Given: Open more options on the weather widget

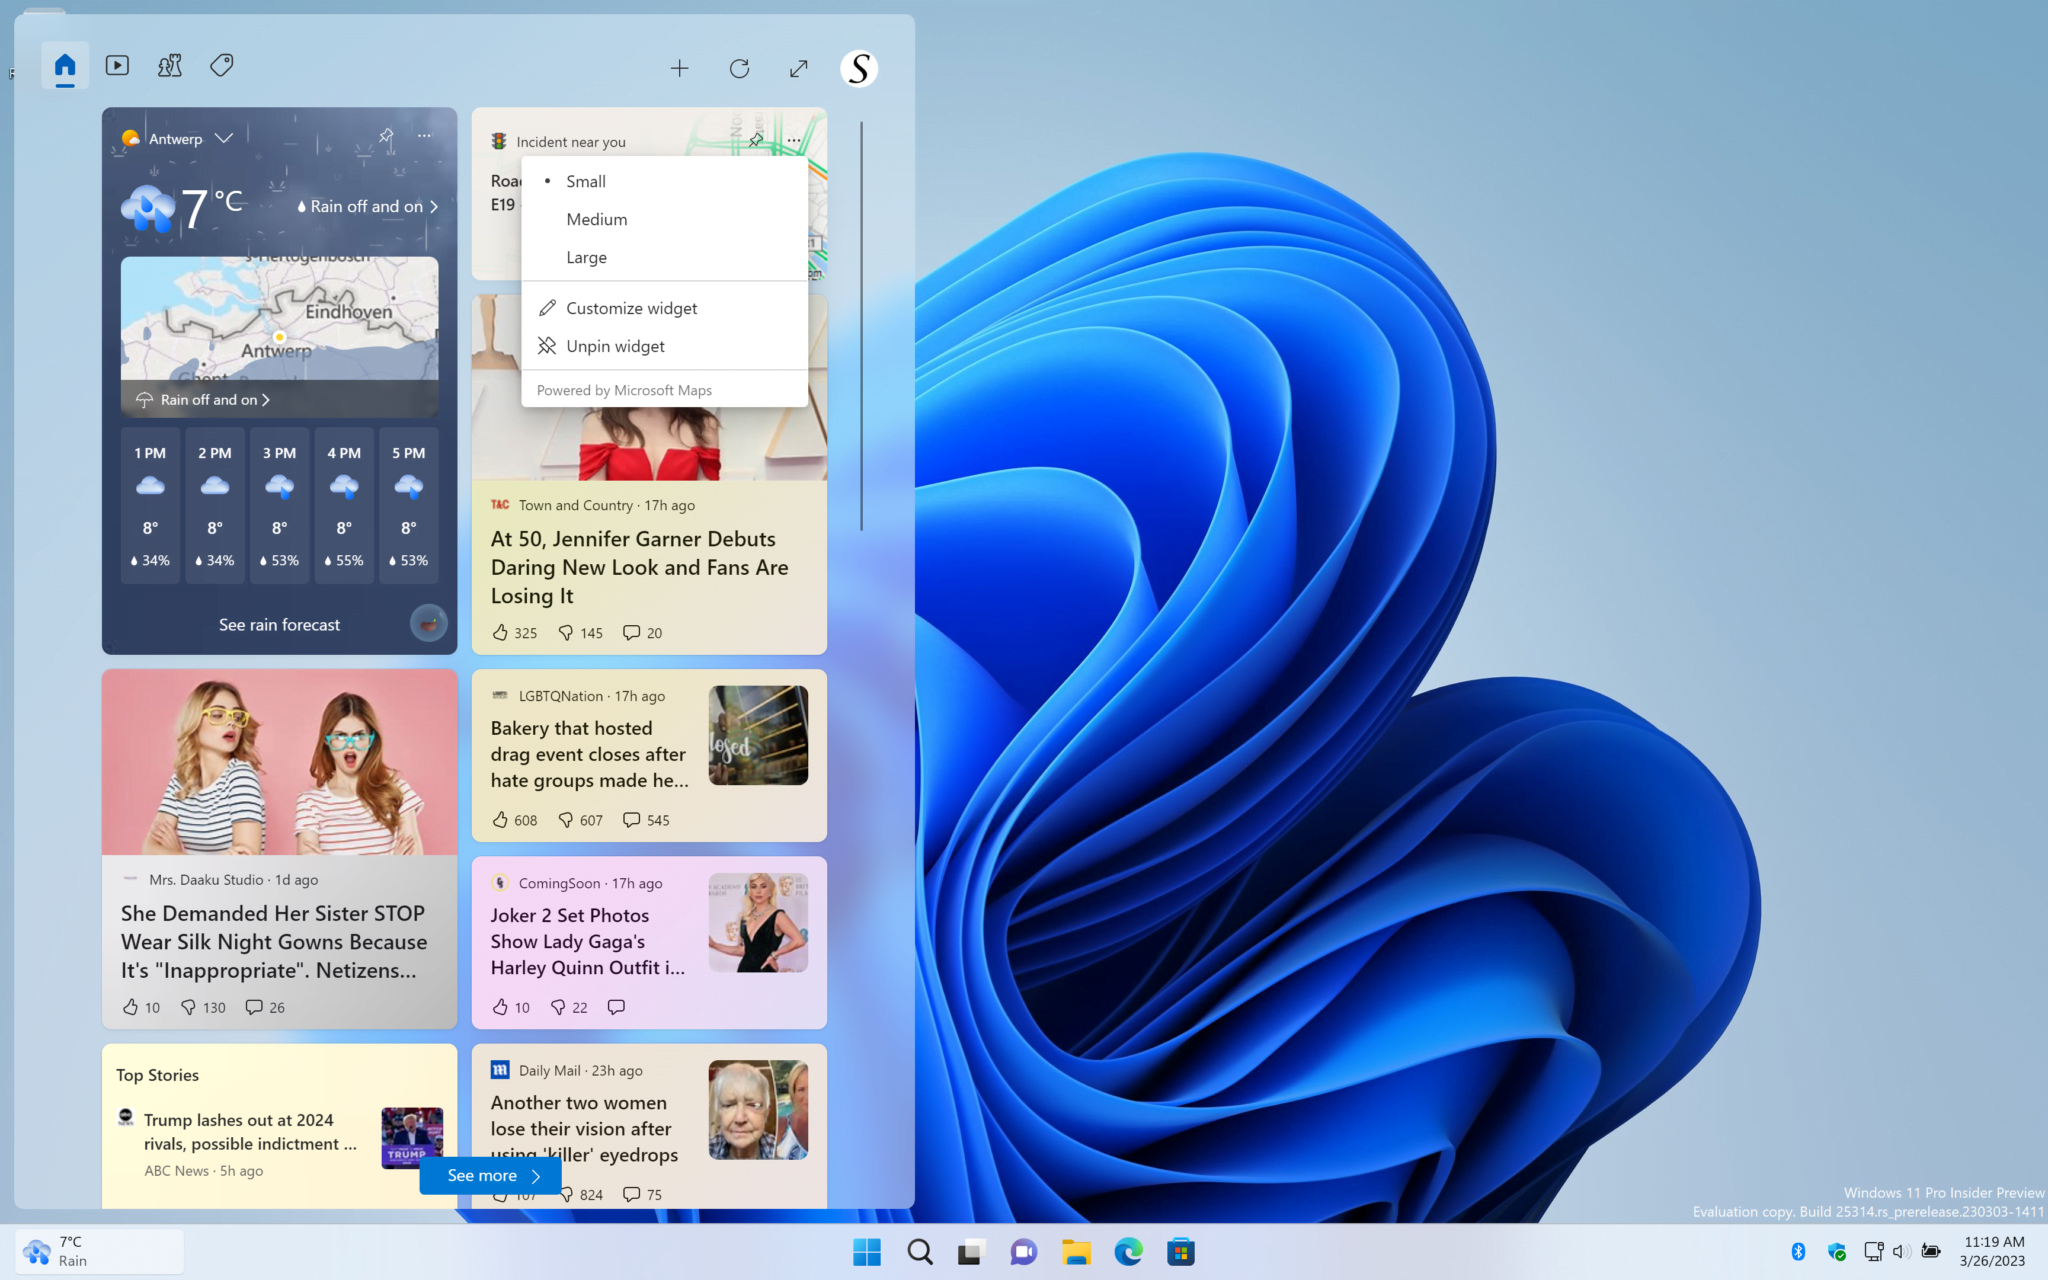Looking at the screenshot, I should pos(424,136).
